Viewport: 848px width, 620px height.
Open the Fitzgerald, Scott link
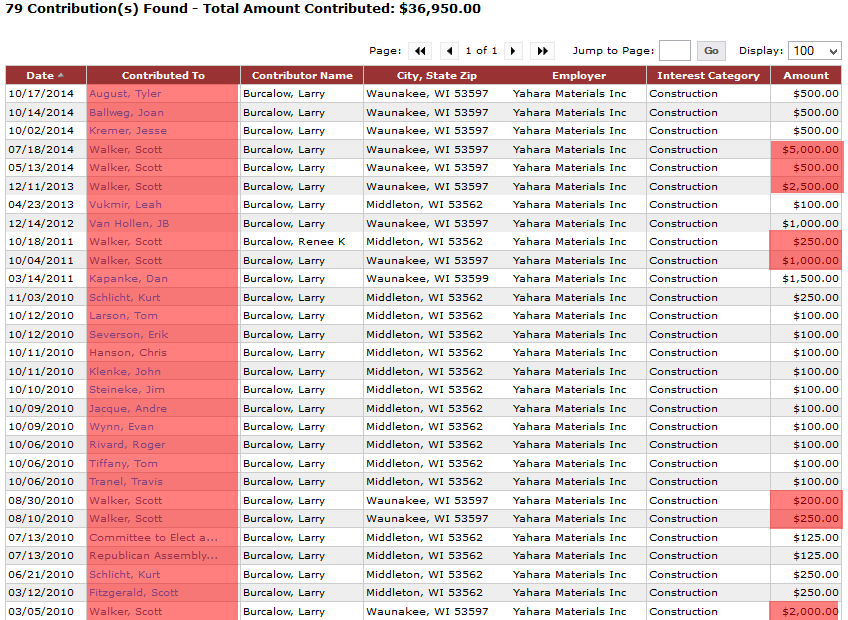point(134,593)
